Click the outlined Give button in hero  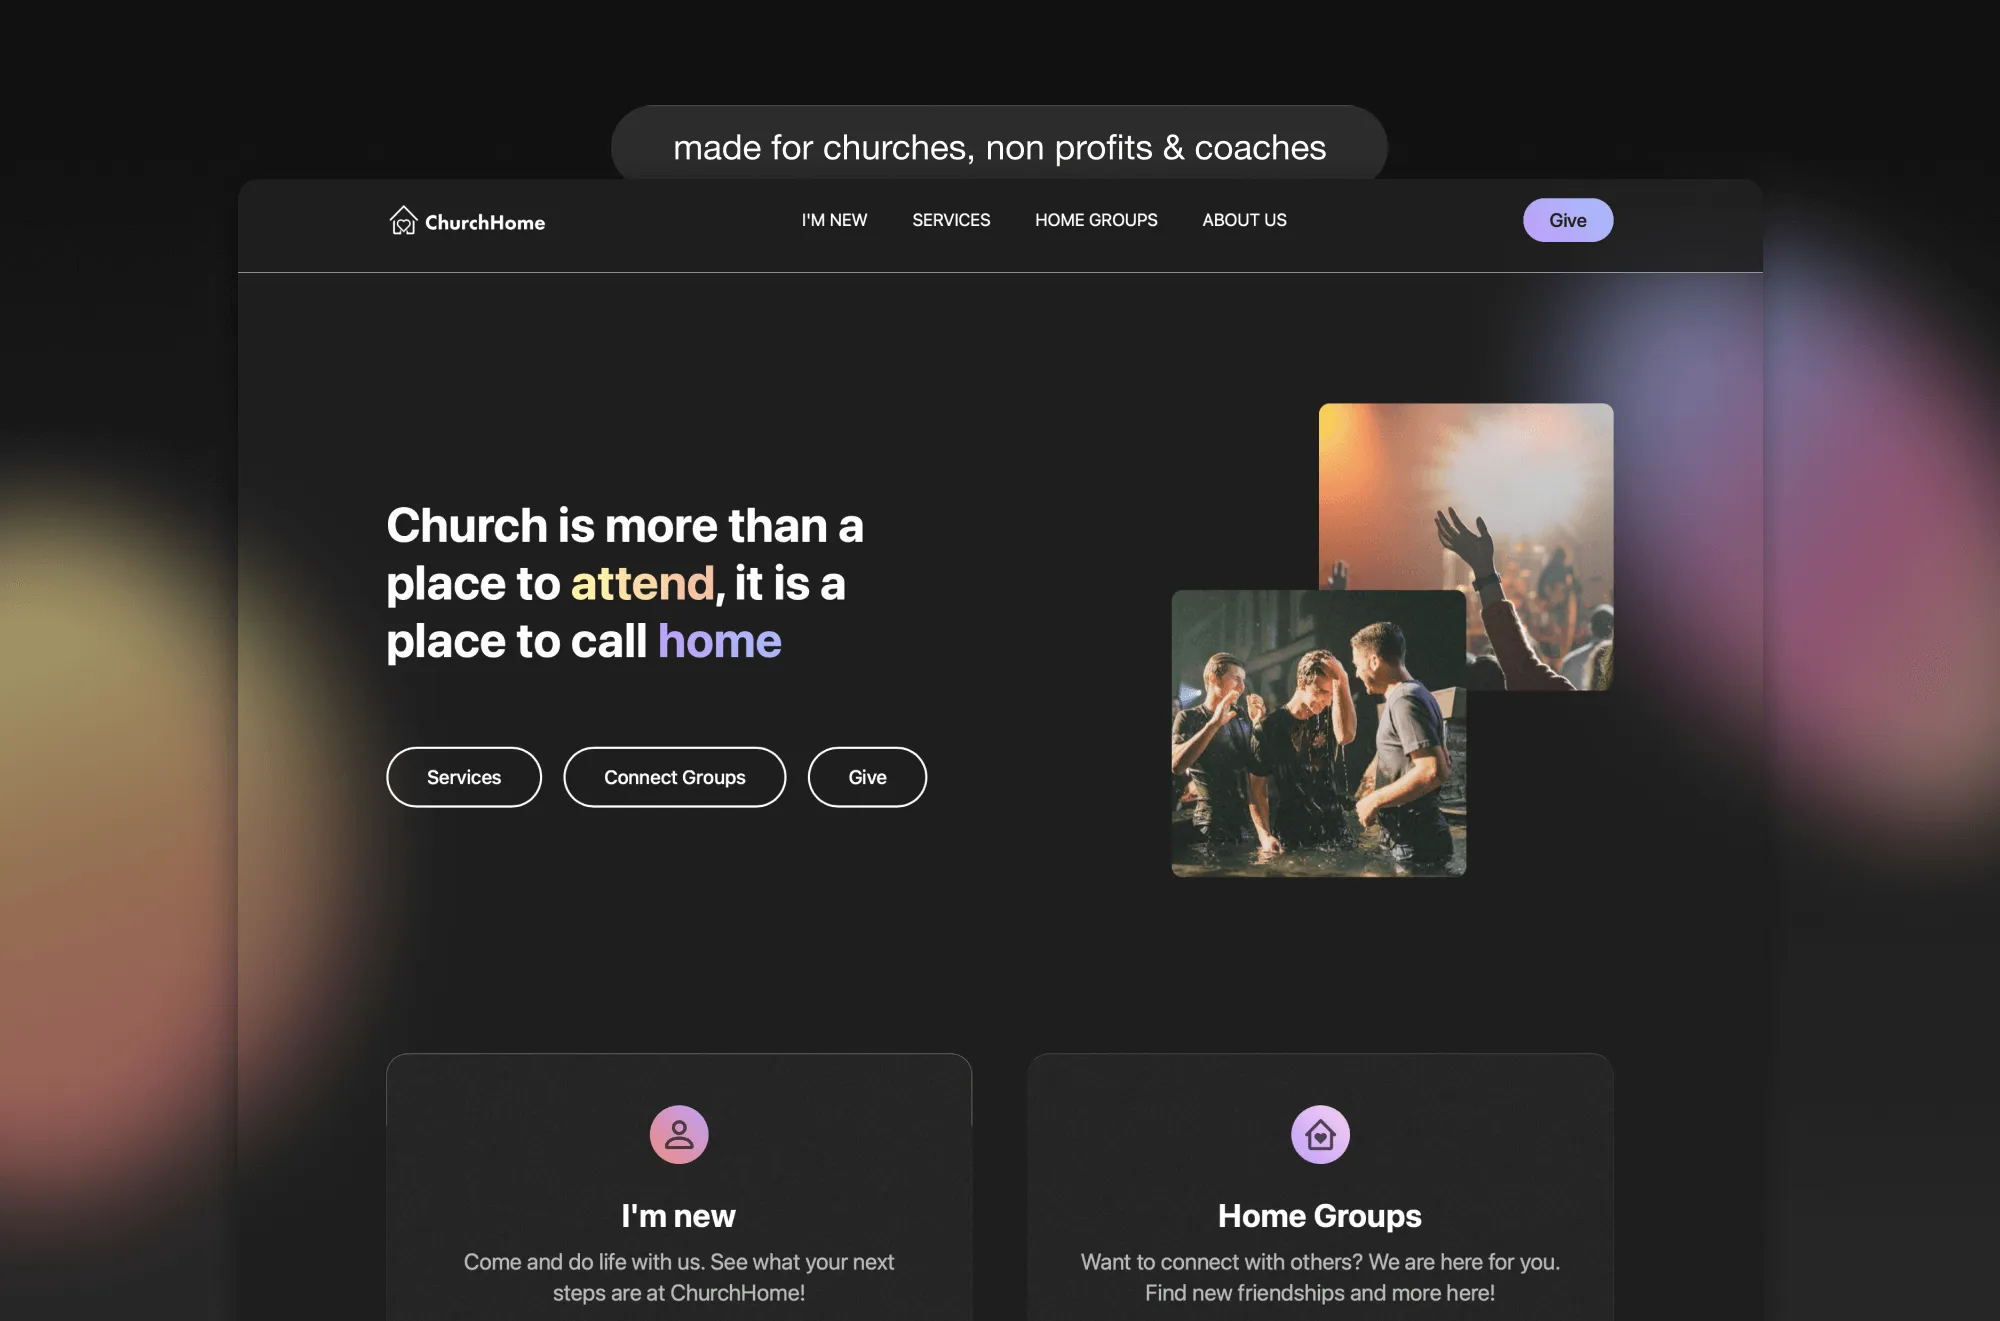tap(867, 777)
